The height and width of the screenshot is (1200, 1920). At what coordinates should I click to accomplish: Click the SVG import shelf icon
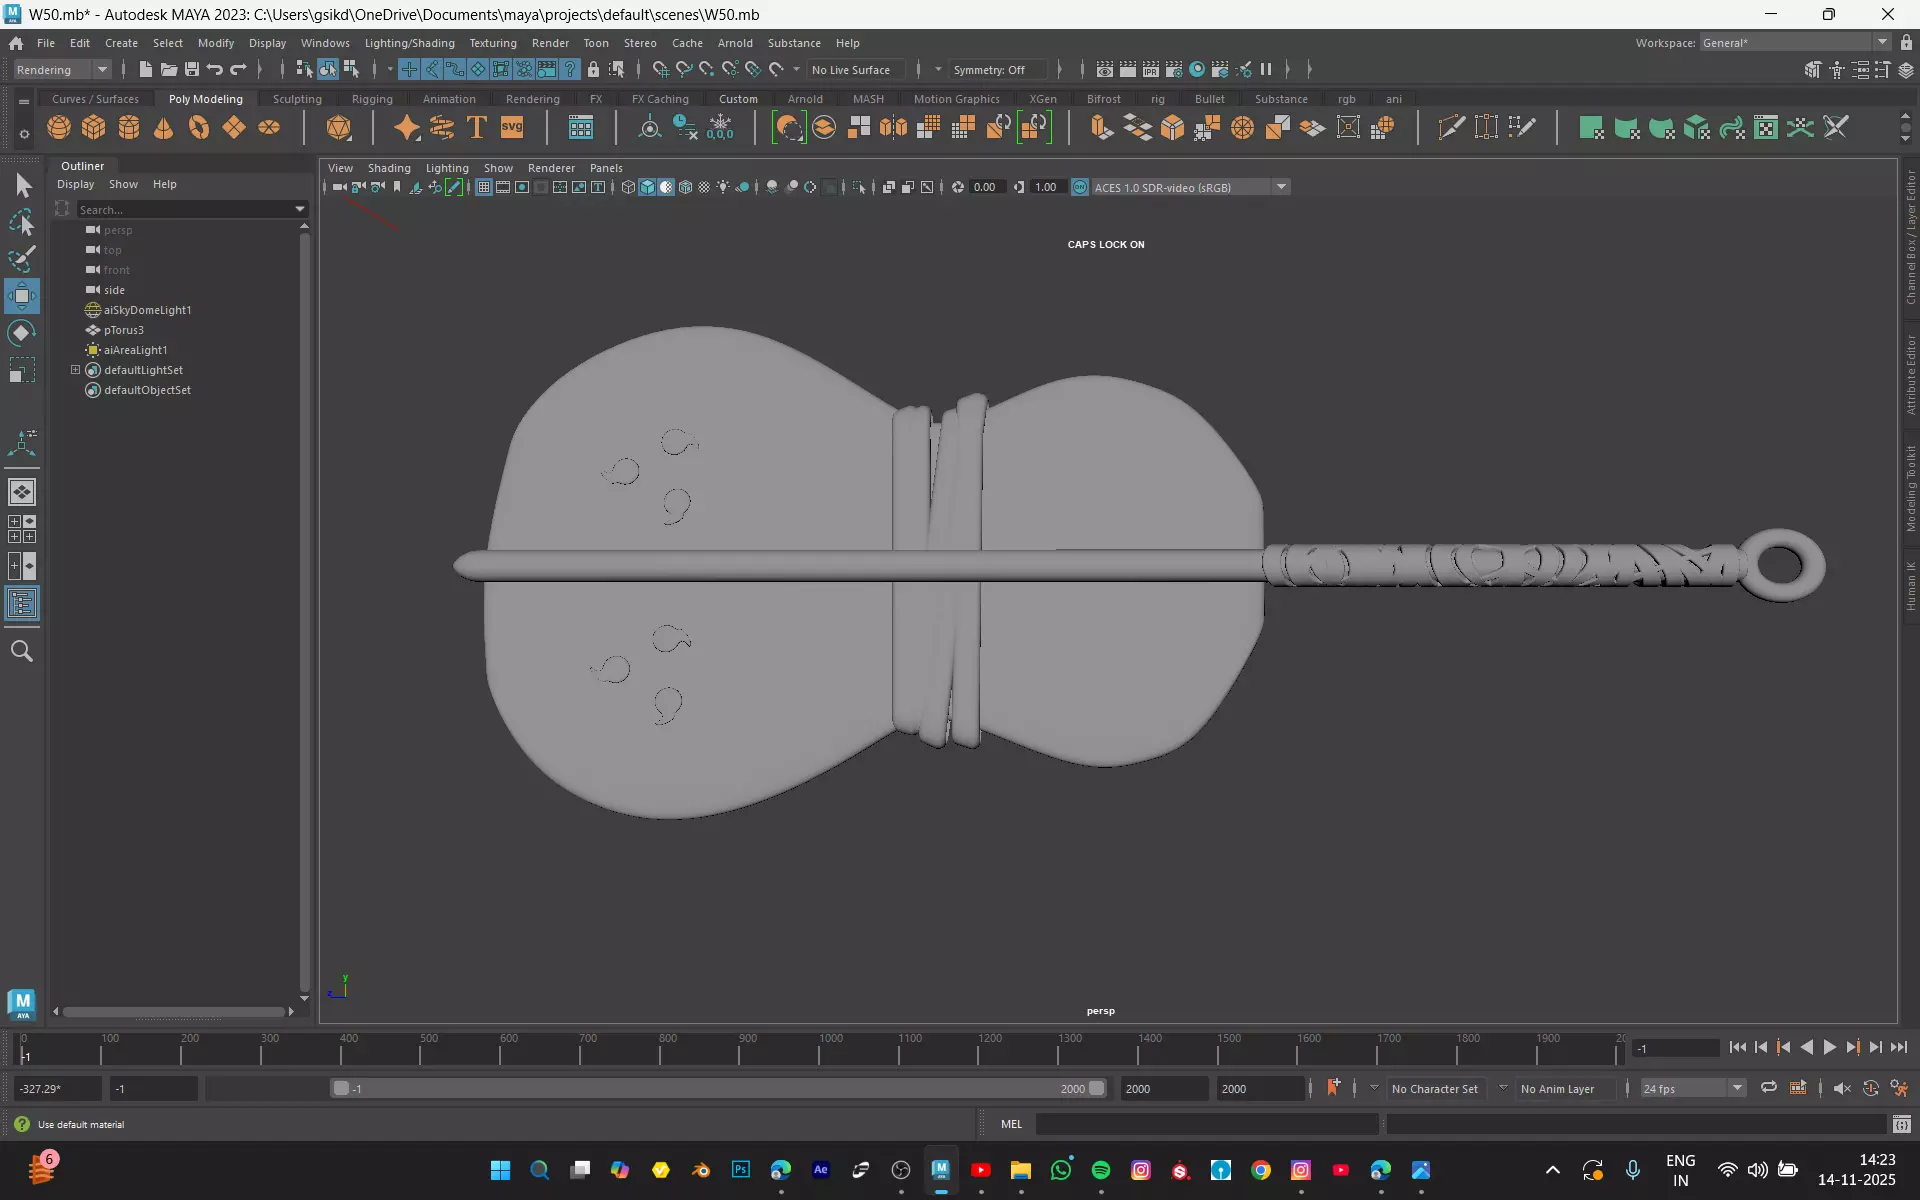pyautogui.click(x=512, y=127)
